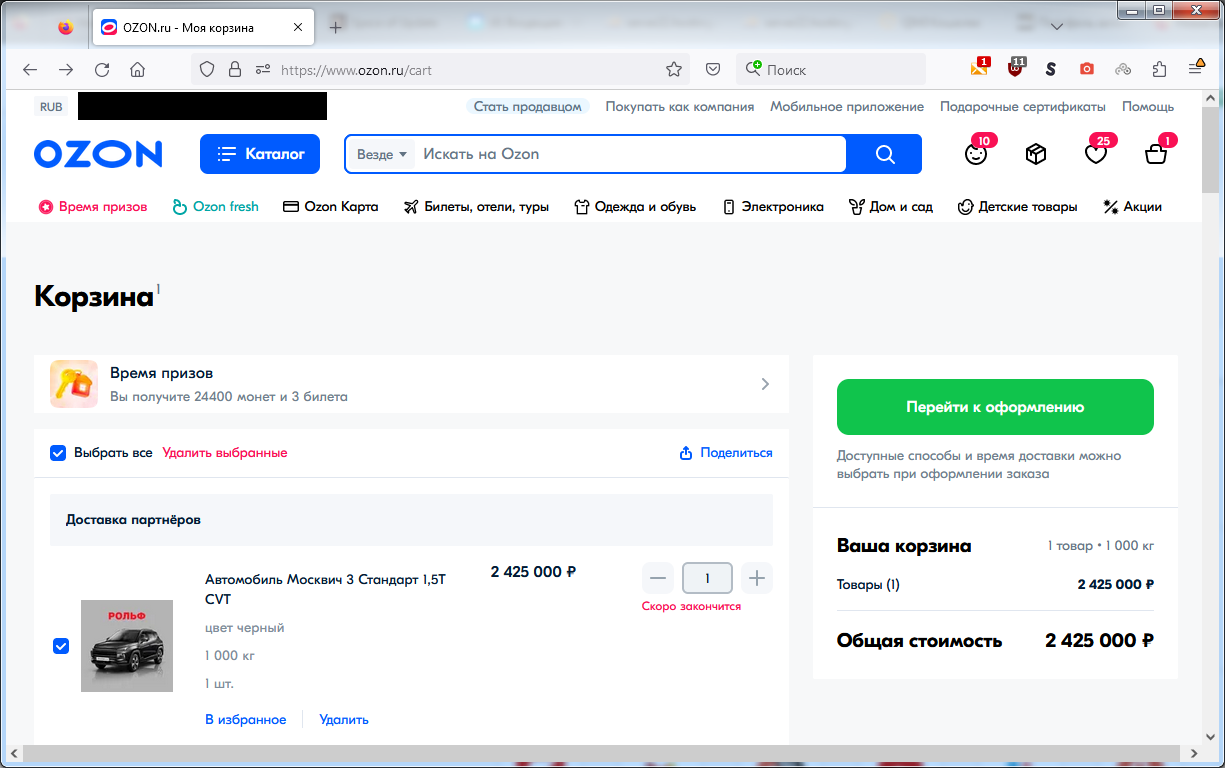
Task: Click the quantity field showing 1
Action: pyautogui.click(x=707, y=578)
